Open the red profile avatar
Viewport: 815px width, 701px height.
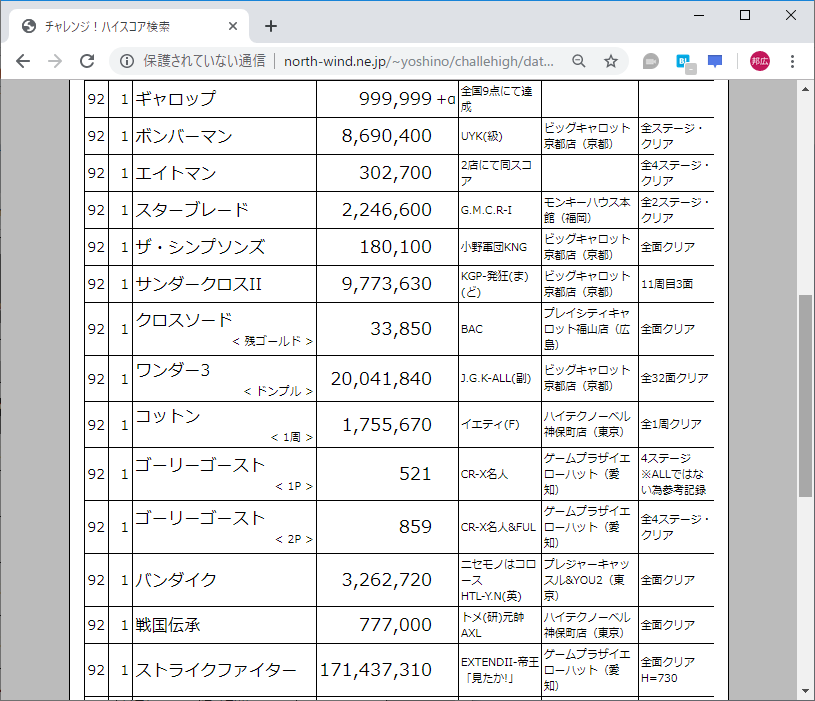click(x=759, y=61)
